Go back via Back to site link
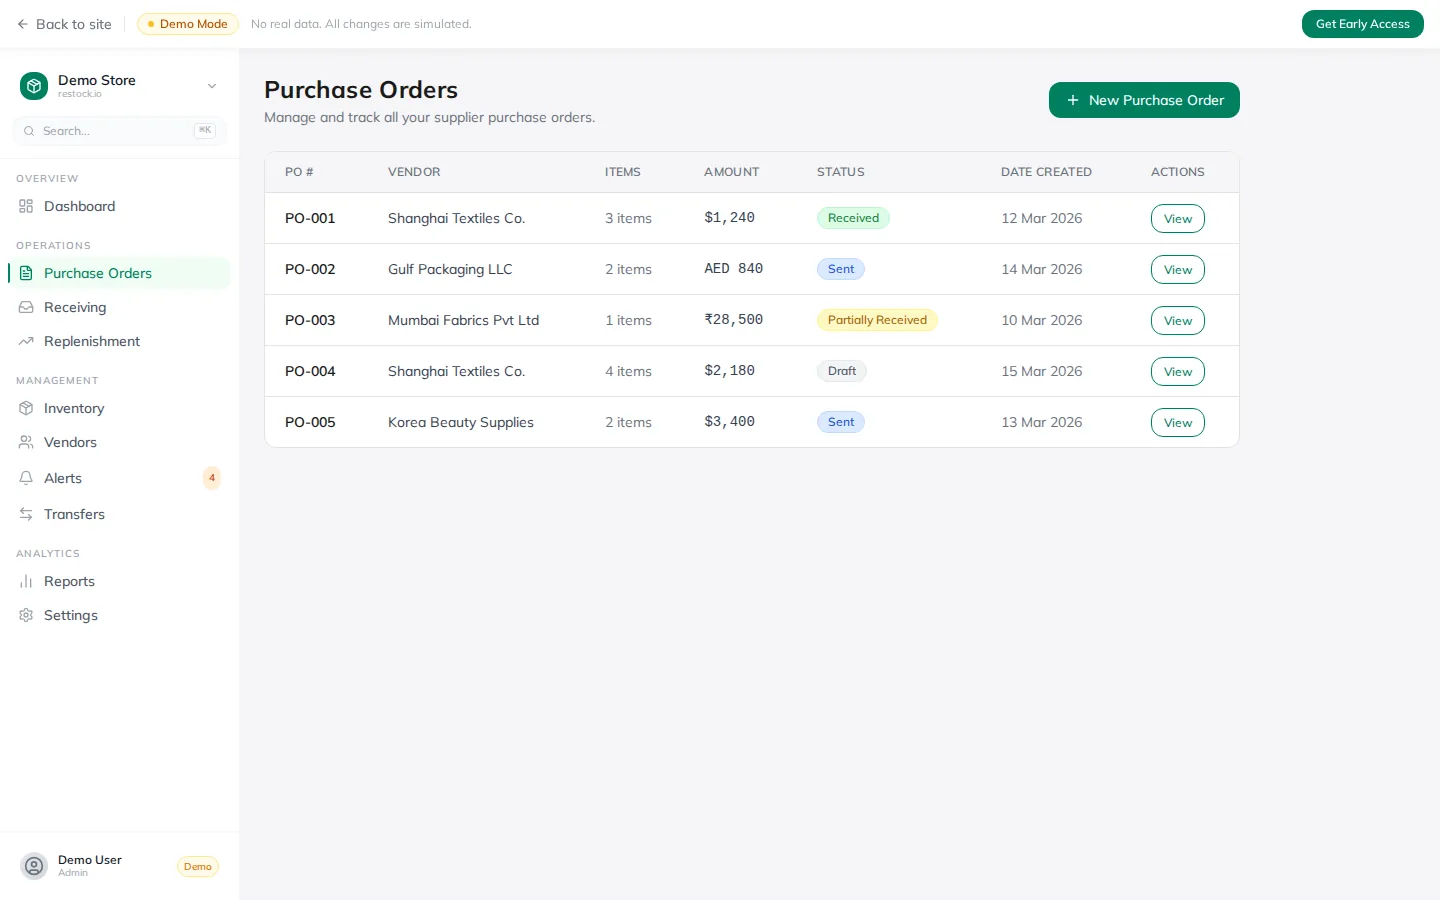 (64, 24)
